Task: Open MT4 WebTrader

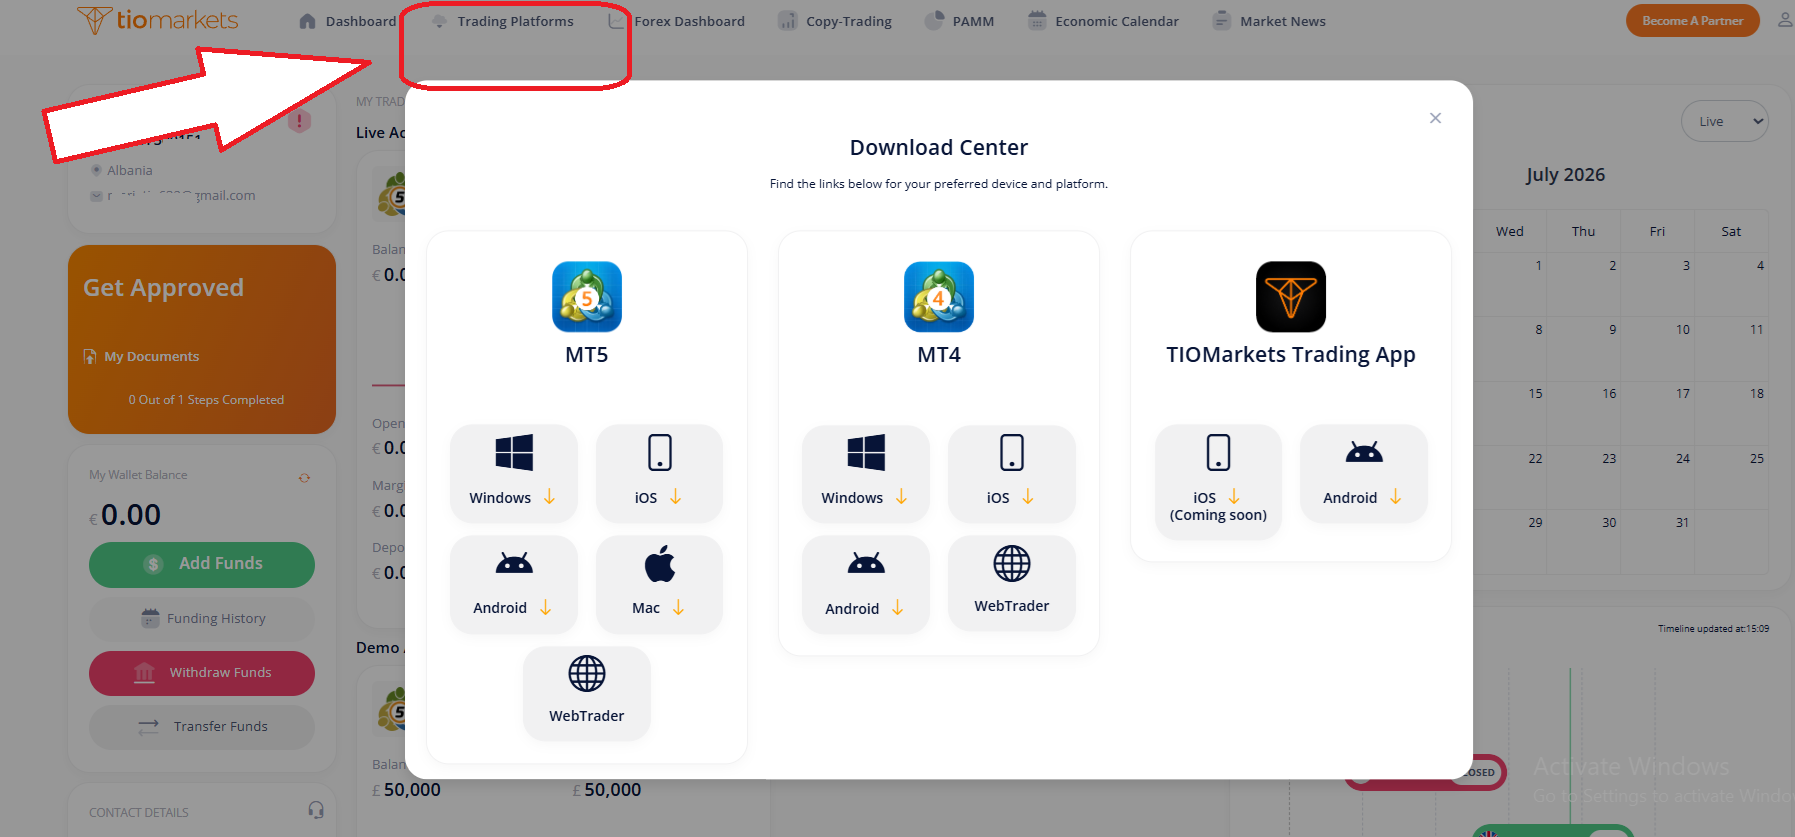Action: pos(1011,583)
